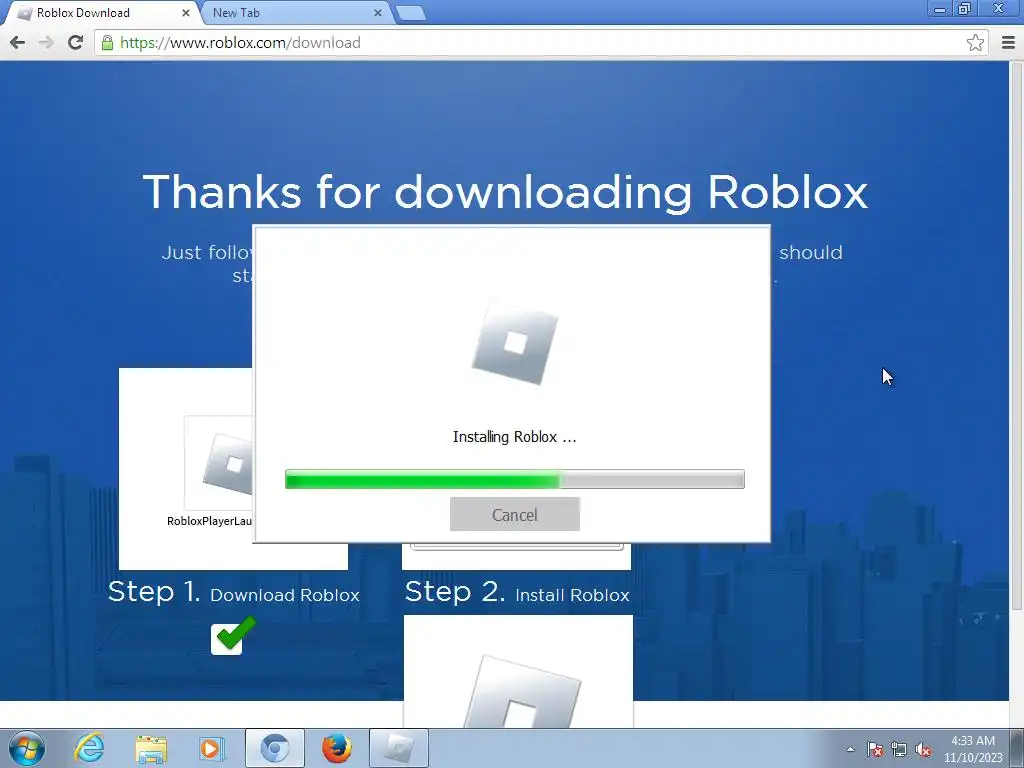
Task: Click the 'Step 2. Install Roblox' label
Action: pyautogui.click(x=517, y=592)
